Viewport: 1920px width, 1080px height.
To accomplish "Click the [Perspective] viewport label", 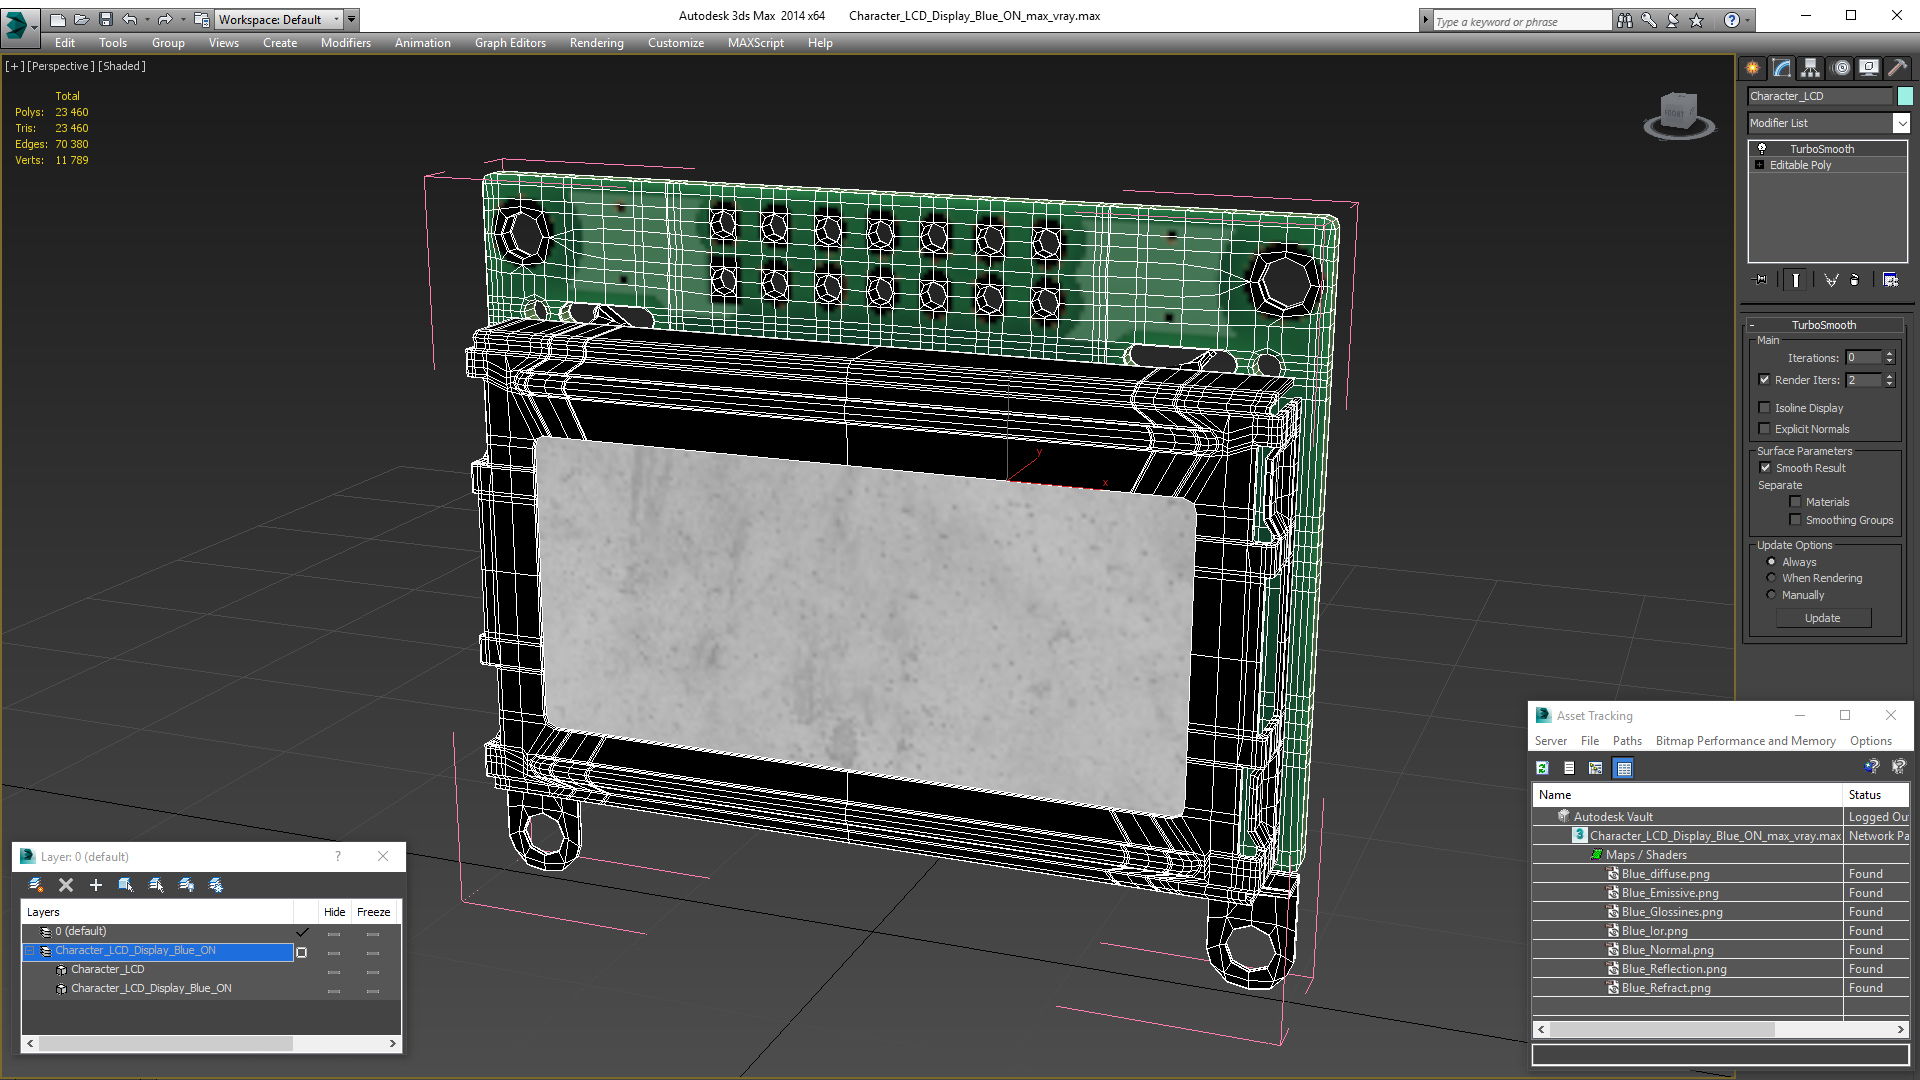I will (x=61, y=66).
